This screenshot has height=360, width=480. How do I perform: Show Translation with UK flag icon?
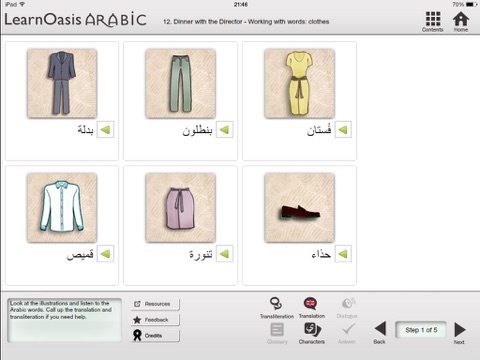point(311,304)
